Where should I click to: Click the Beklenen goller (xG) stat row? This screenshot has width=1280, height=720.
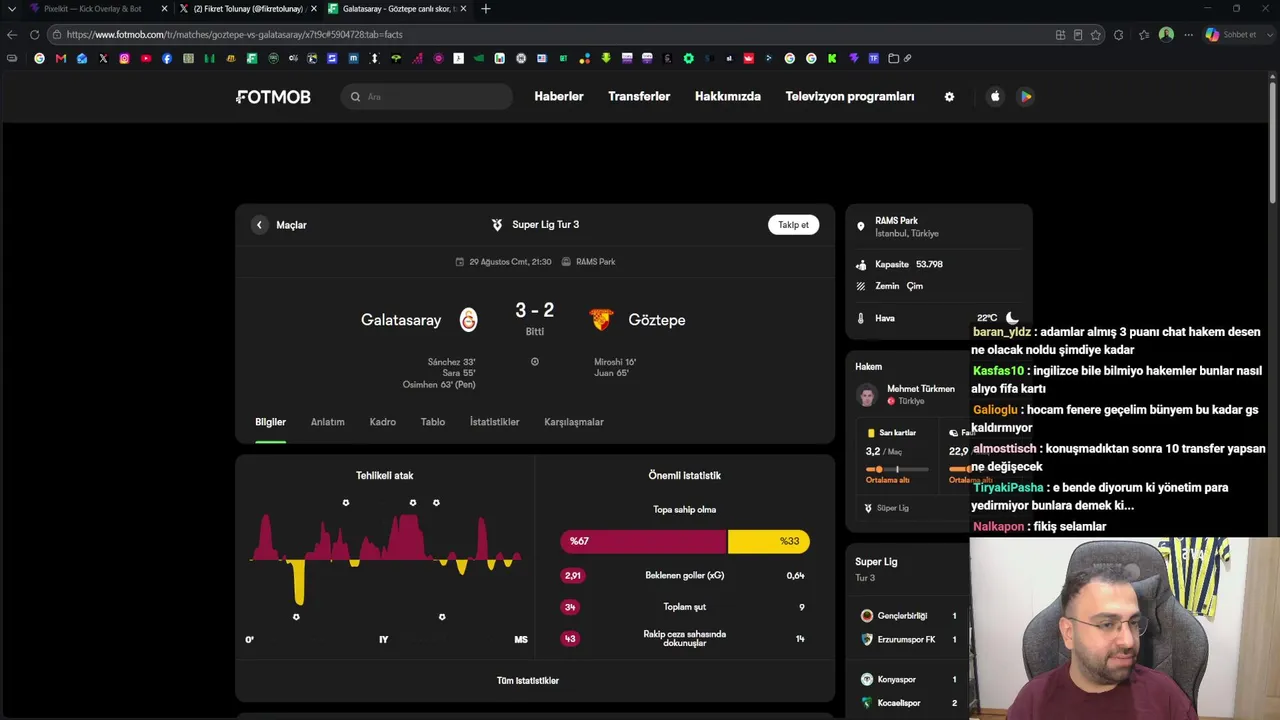685,576
